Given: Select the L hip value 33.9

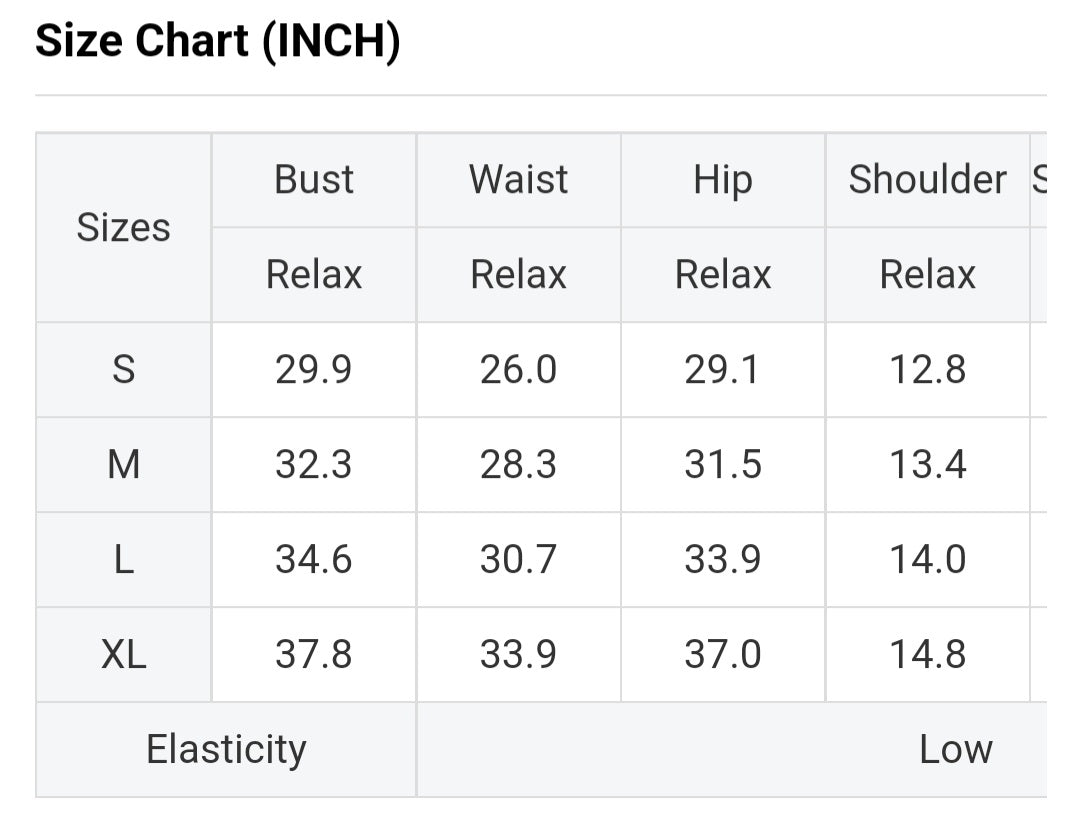Looking at the screenshot, I should (722, 560).
